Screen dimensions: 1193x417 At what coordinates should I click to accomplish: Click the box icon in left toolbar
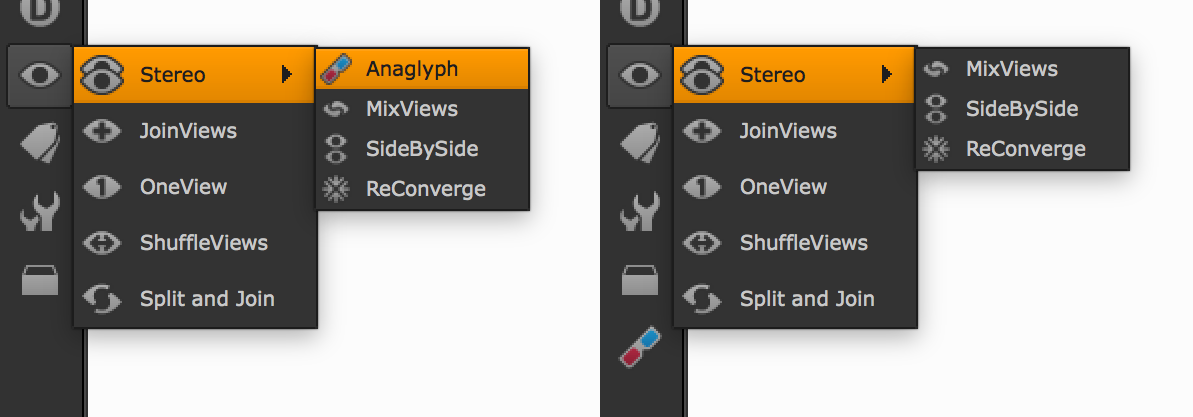[x=40, y=281]
